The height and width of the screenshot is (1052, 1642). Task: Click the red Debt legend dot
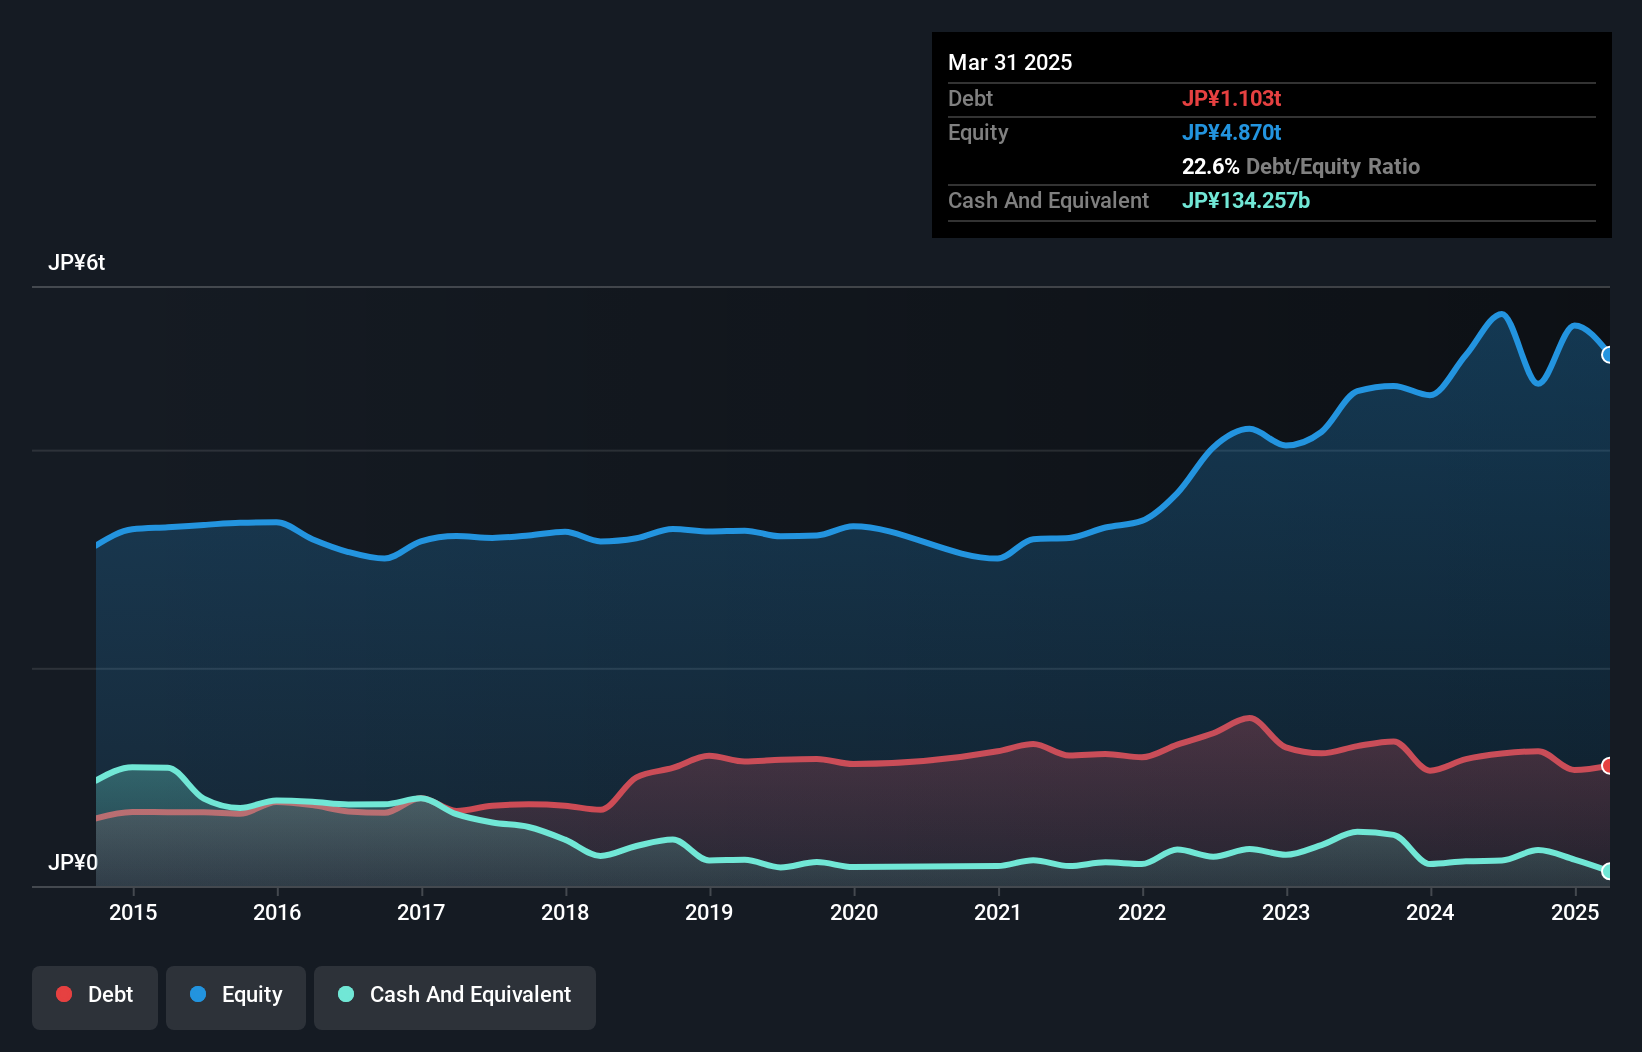click(64, 994)
